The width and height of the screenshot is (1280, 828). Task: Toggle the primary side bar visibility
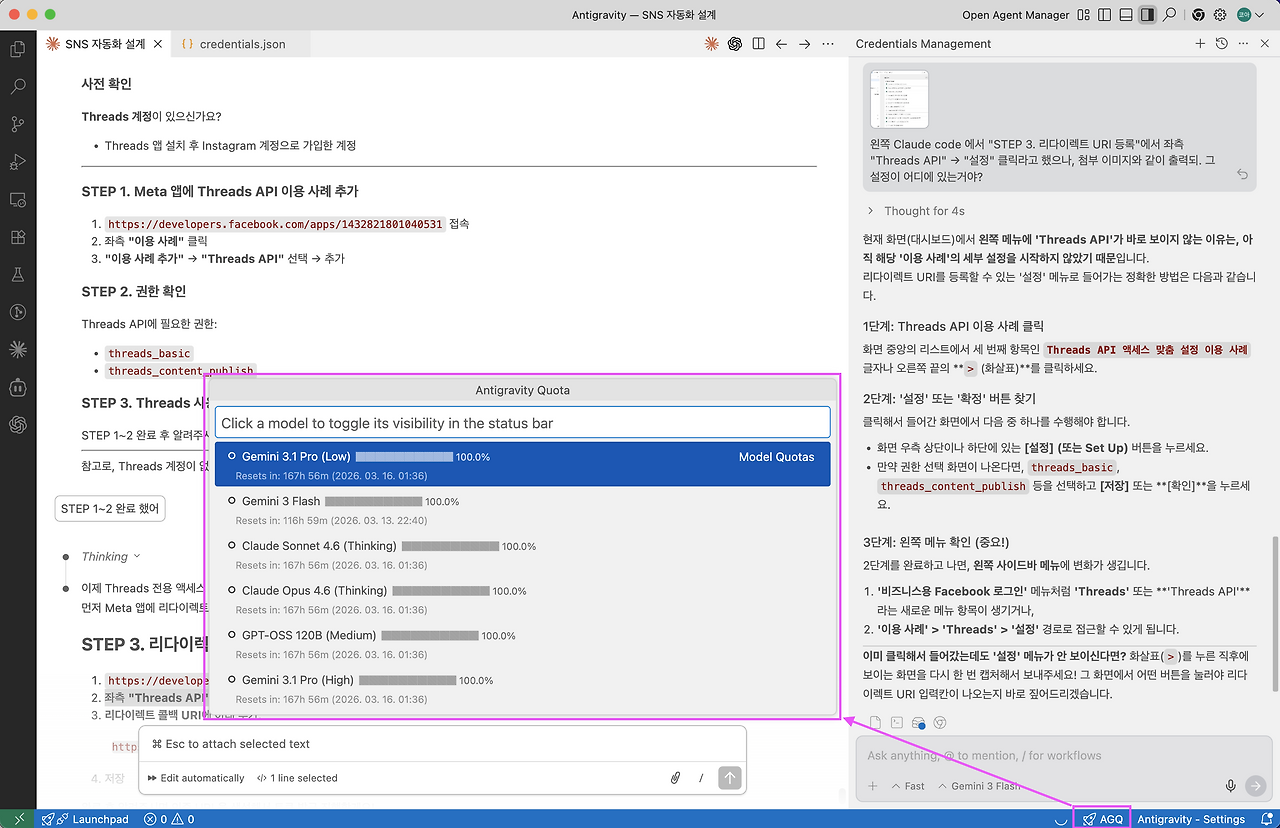pos(1105,15)
